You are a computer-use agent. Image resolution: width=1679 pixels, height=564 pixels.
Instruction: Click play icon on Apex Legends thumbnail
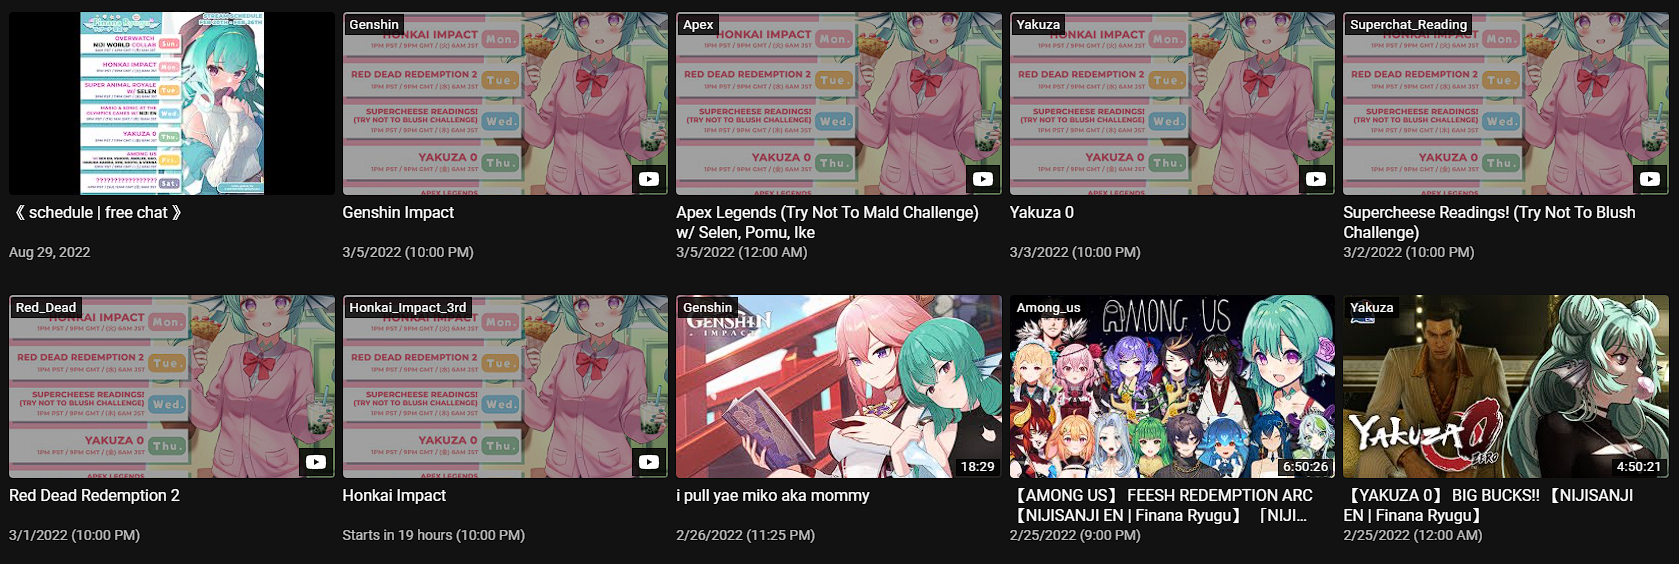[x=983, y=179]
